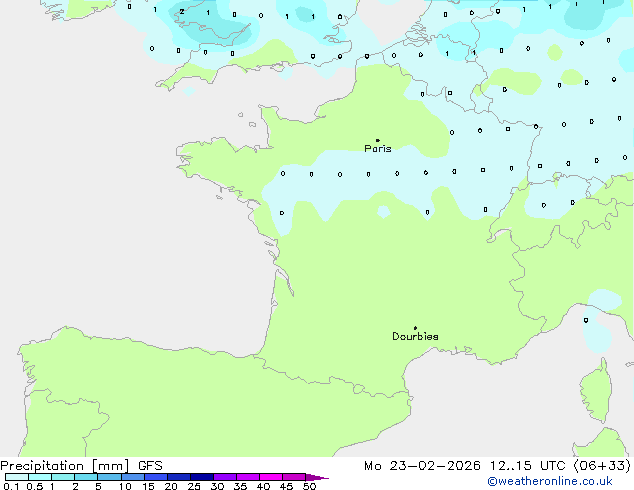634x490 pixels.
Task: Click the 'Mo 23-02-2026' date text
Action: (422, 466)
